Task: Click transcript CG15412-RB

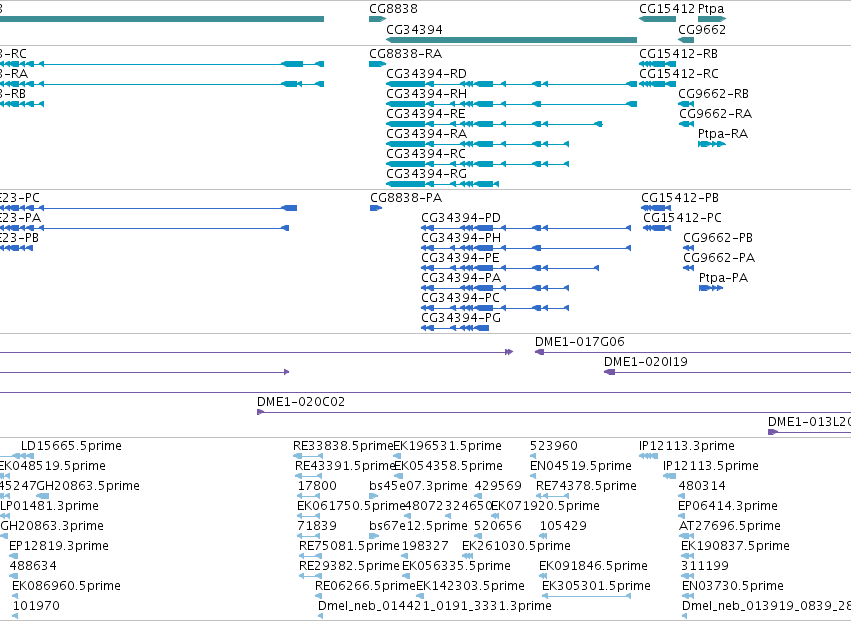Action: (x=678, y=54)
